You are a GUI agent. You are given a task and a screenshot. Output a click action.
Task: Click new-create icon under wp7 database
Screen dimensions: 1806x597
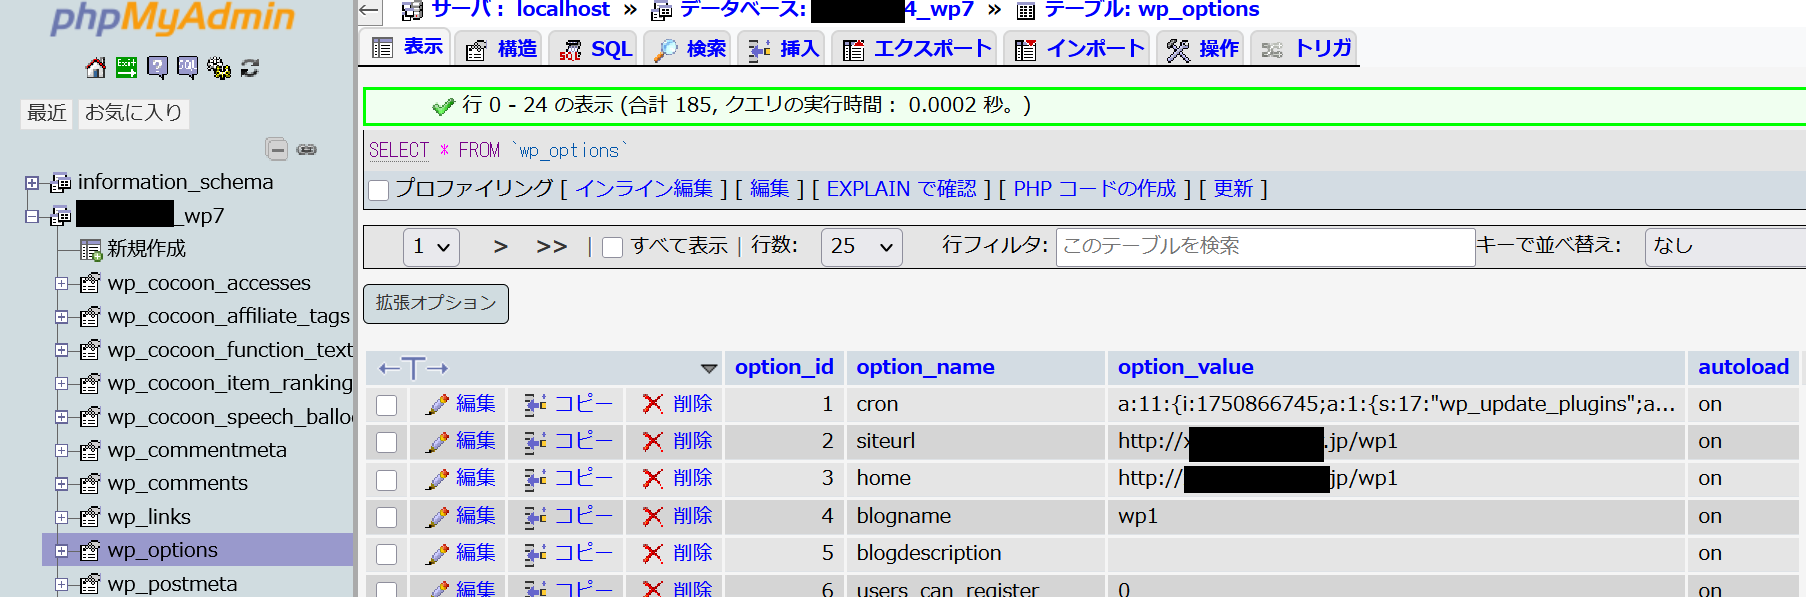(91, 249)
